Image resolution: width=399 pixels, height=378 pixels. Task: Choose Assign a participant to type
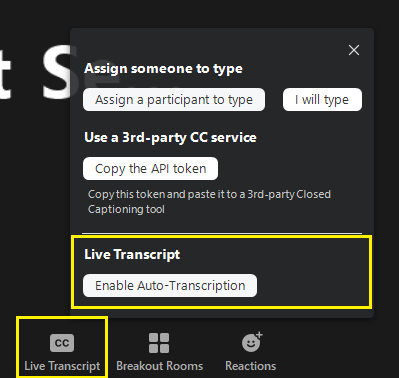click(174, 100)
